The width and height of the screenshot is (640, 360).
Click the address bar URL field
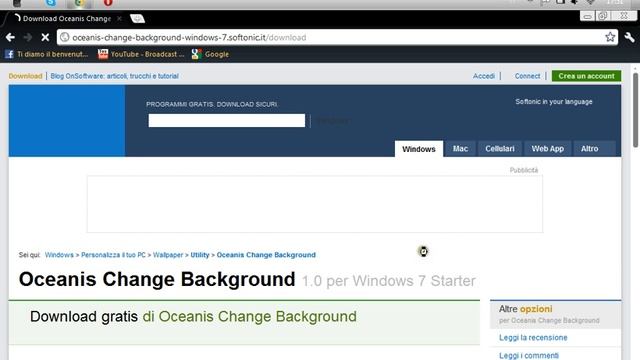[337, 38]
